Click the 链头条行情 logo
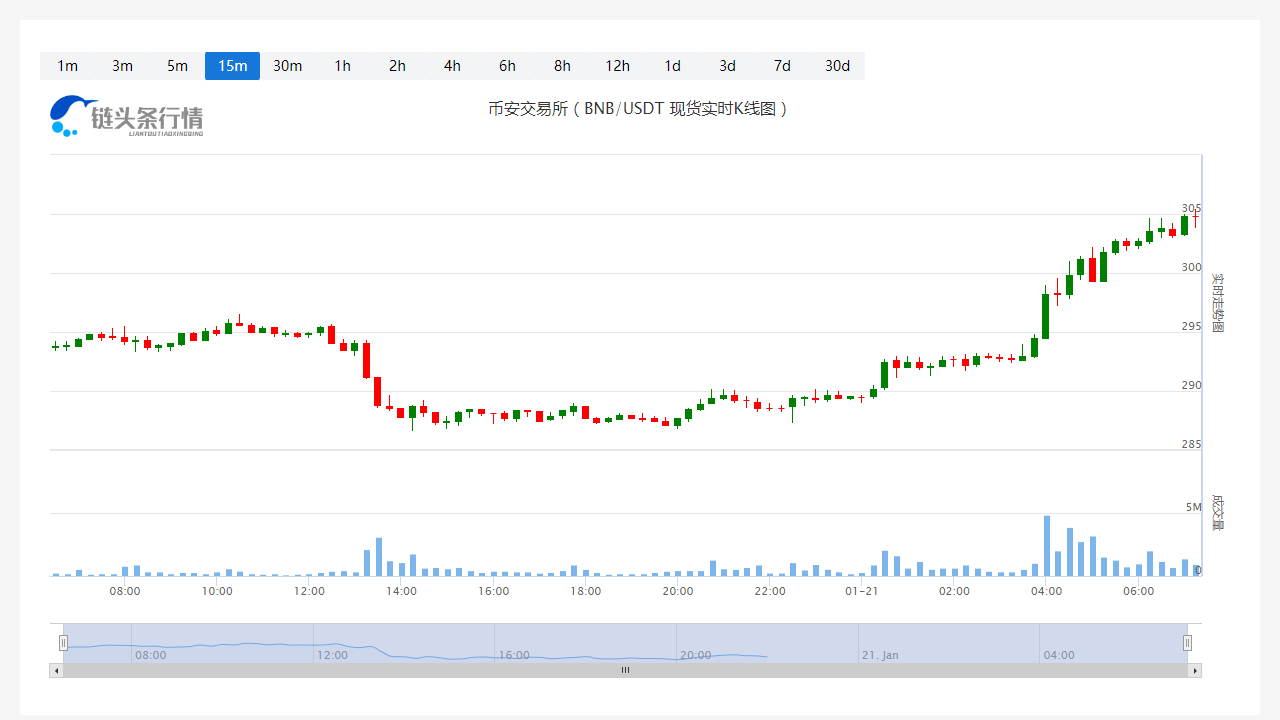 (127, 116)
